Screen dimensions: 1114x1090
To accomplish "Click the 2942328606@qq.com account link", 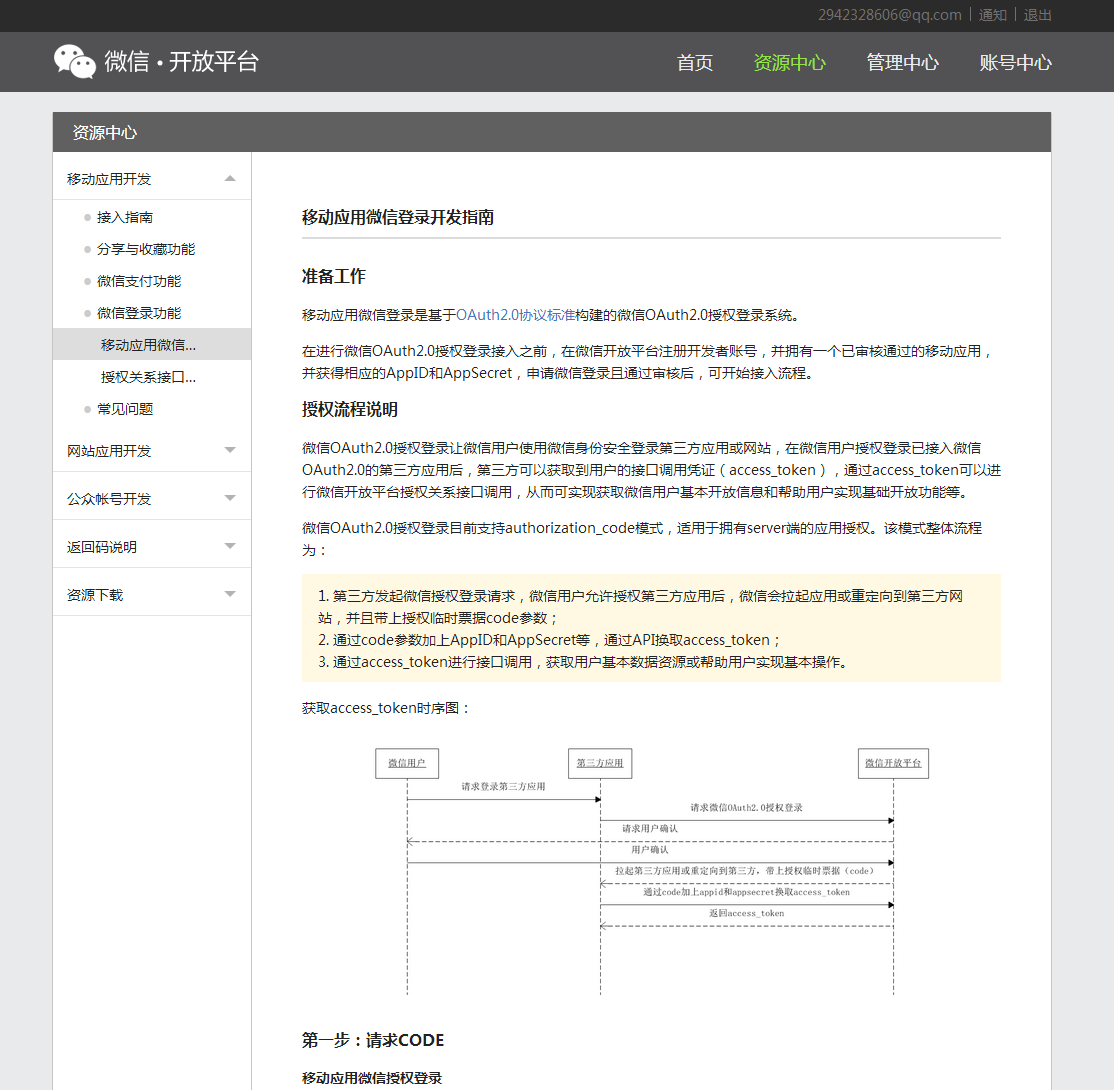I will click(x=889, y=15).
